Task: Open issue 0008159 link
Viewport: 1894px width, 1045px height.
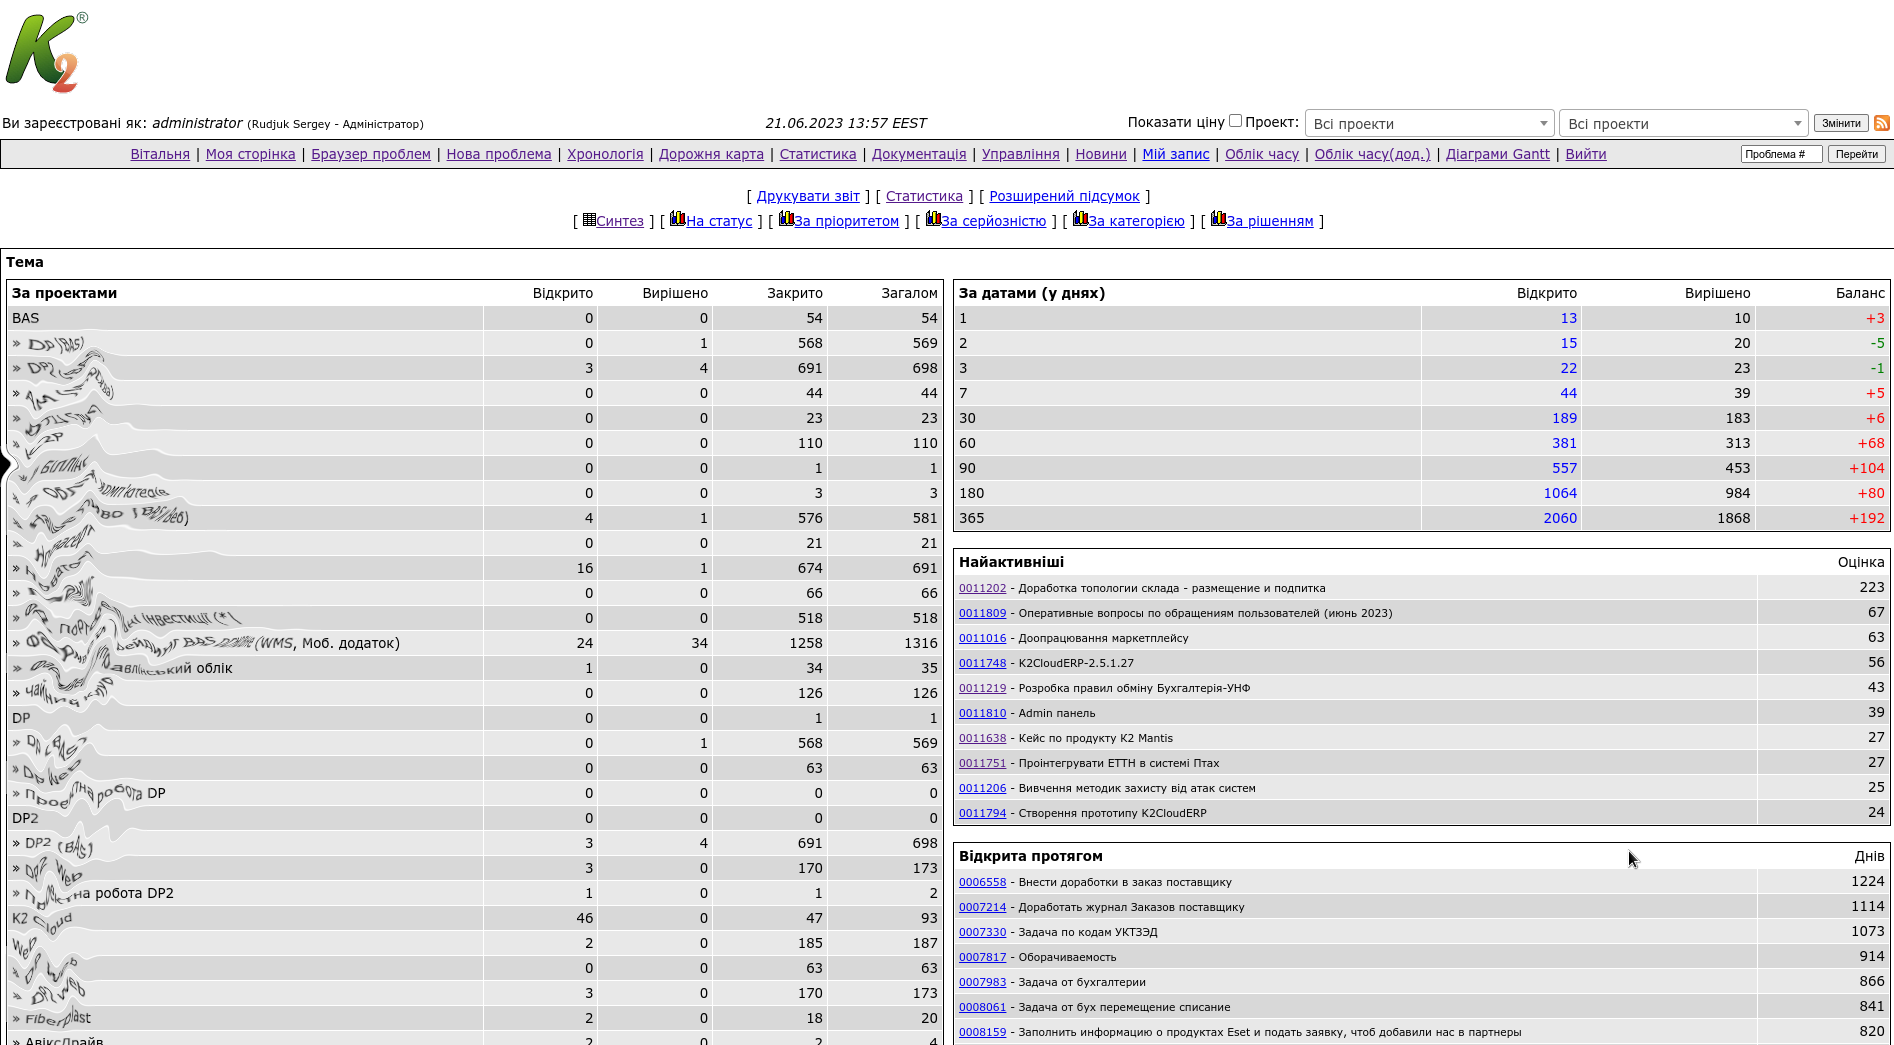Action: [982, 1032]
